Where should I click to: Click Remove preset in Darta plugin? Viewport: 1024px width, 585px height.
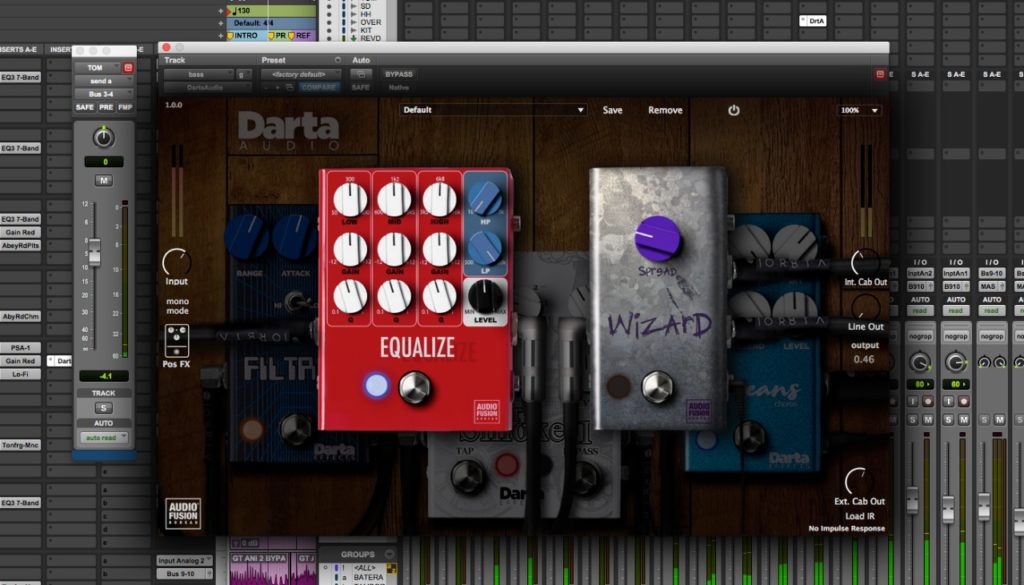[665, 110]
